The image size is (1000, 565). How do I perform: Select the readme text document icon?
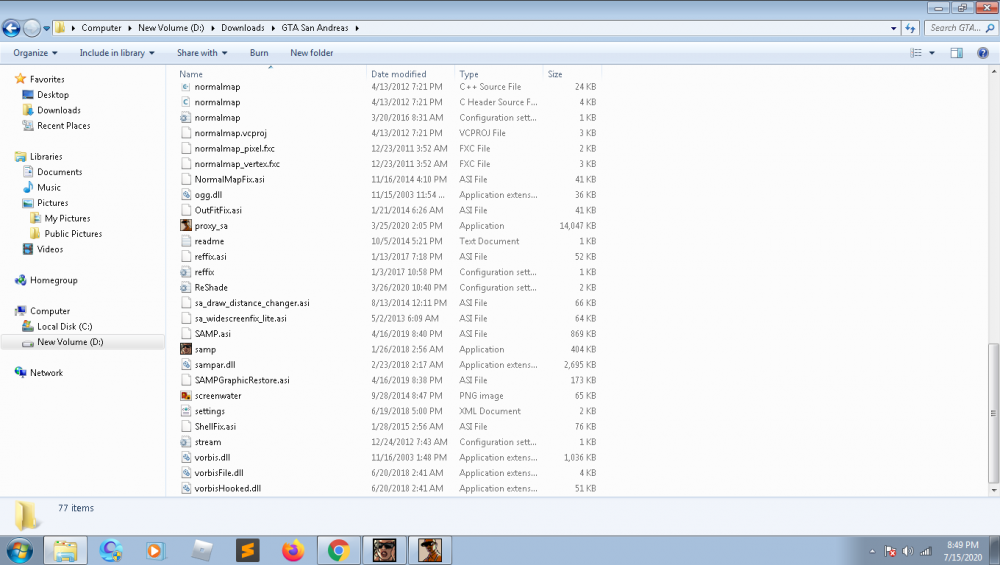(186, 241)
